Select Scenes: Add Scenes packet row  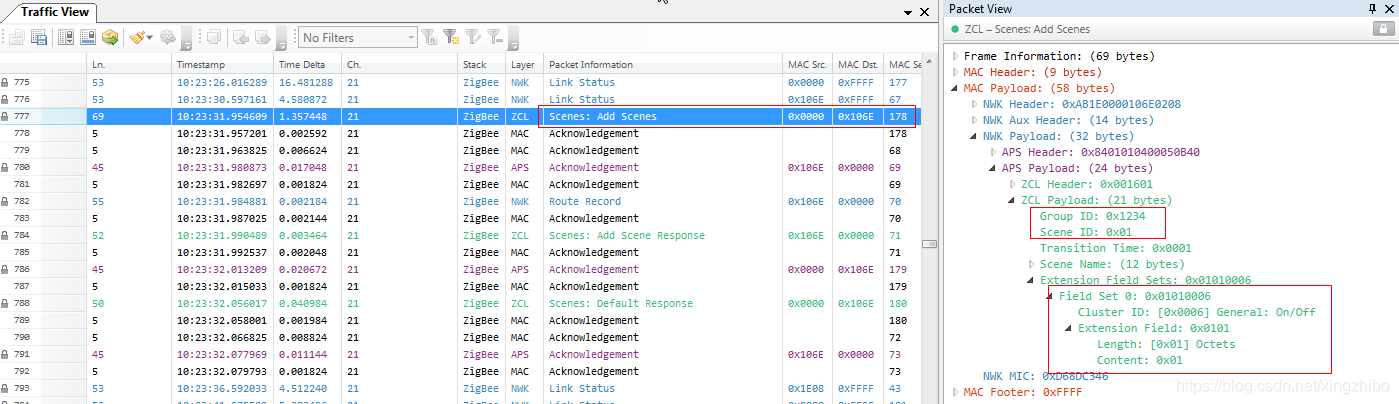(459, 116)
